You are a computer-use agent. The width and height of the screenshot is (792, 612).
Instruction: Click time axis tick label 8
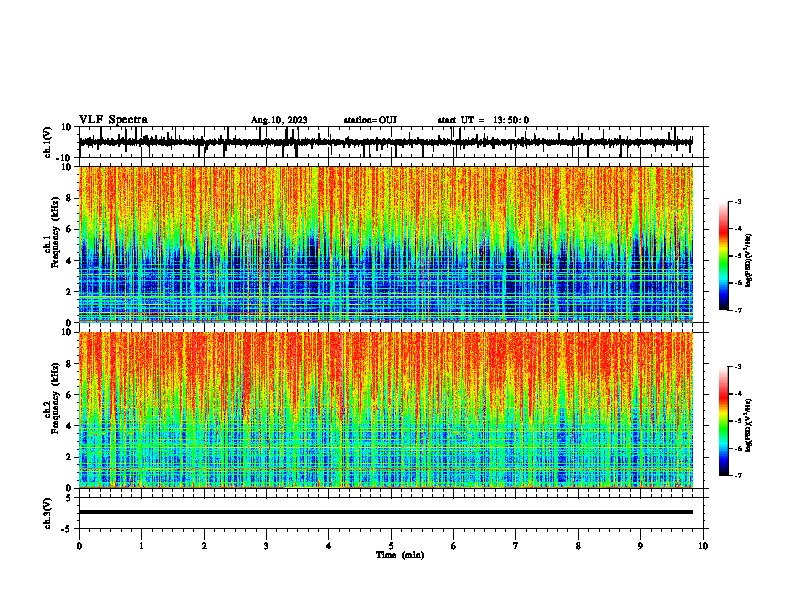pos(578,546)
